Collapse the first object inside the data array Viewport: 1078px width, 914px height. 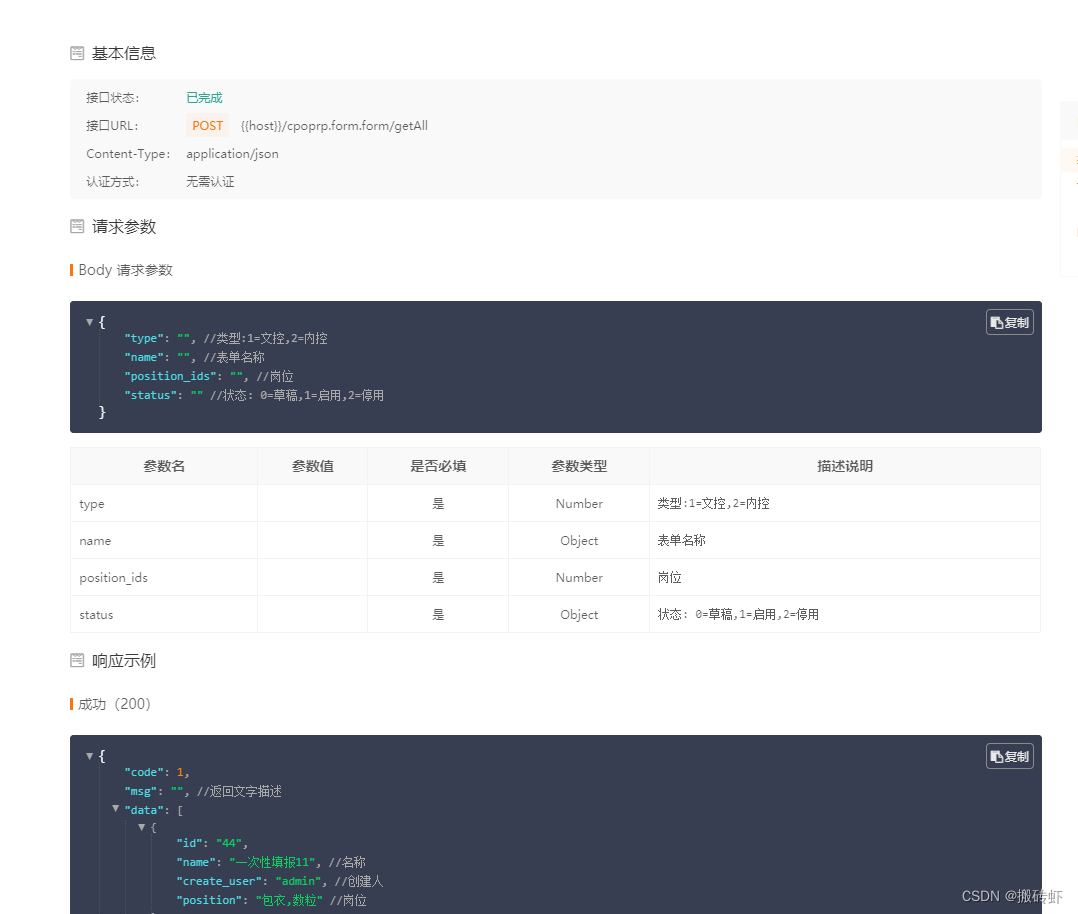pos(142,827)
